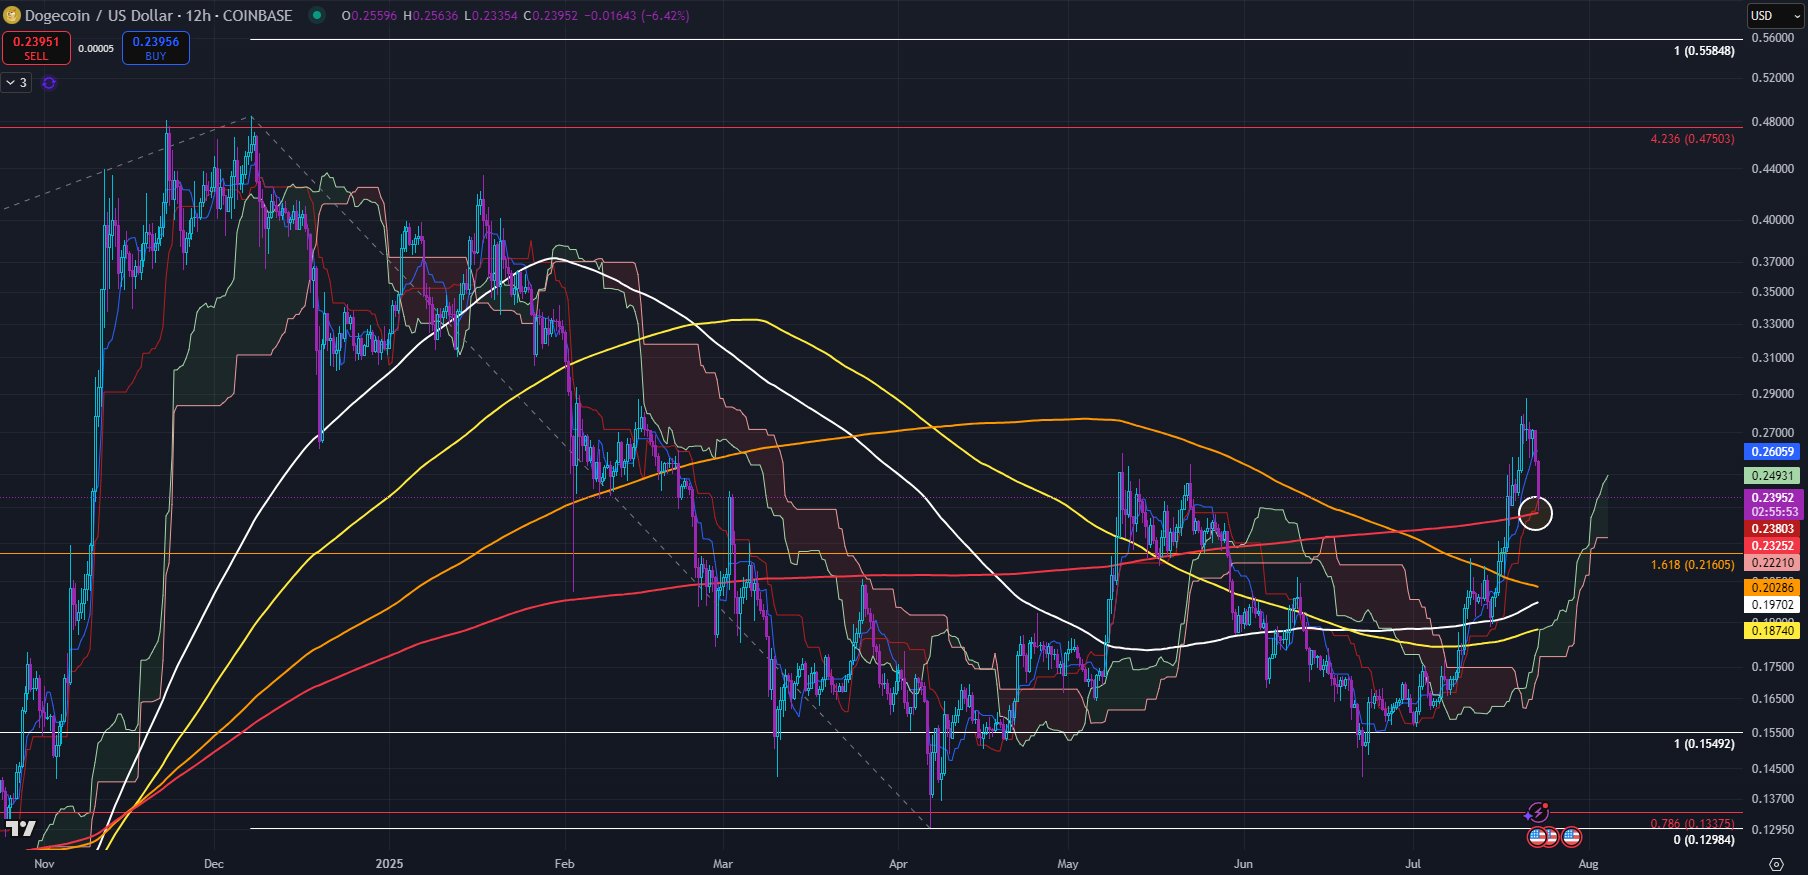Click the green market status dot
Viewport: 1808px width, 875px height.
tap(317, 15)
